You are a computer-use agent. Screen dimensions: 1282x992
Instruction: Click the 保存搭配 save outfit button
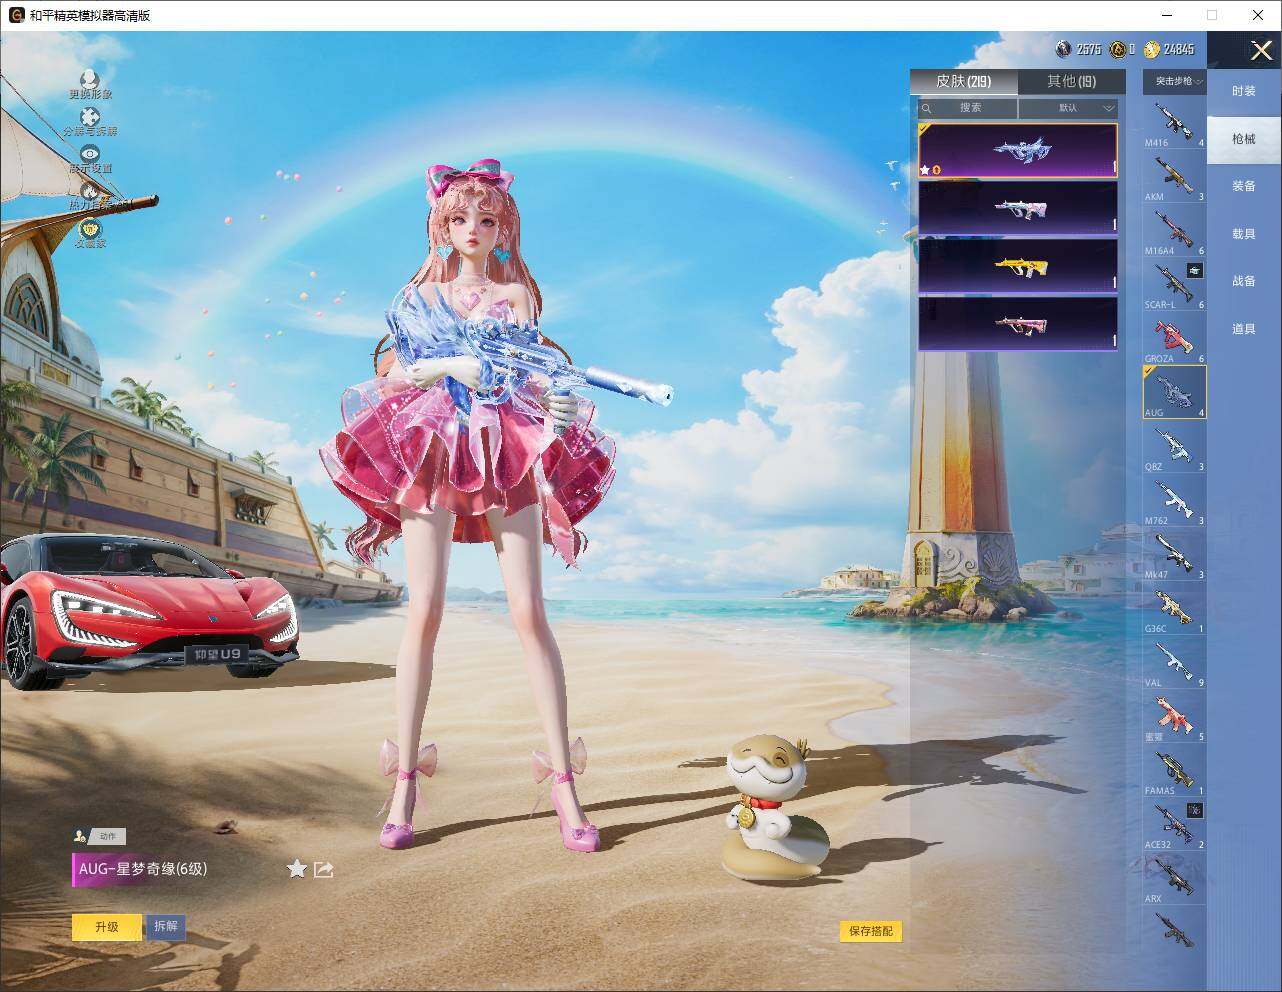(x=871, y=931)
